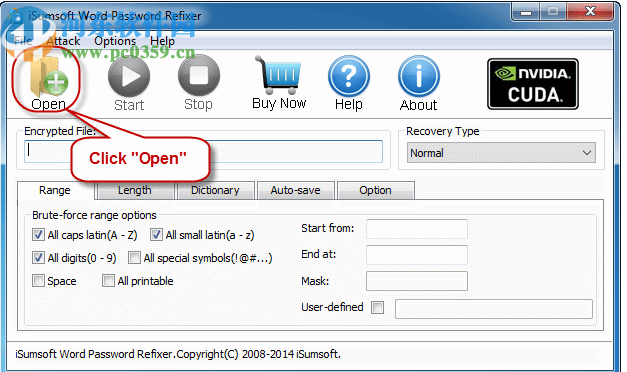Image resolution: width=627 pixels, height=372 pixels.
Task: Uncheck All small latin(a - z)
Action: [x=156, y=235]
